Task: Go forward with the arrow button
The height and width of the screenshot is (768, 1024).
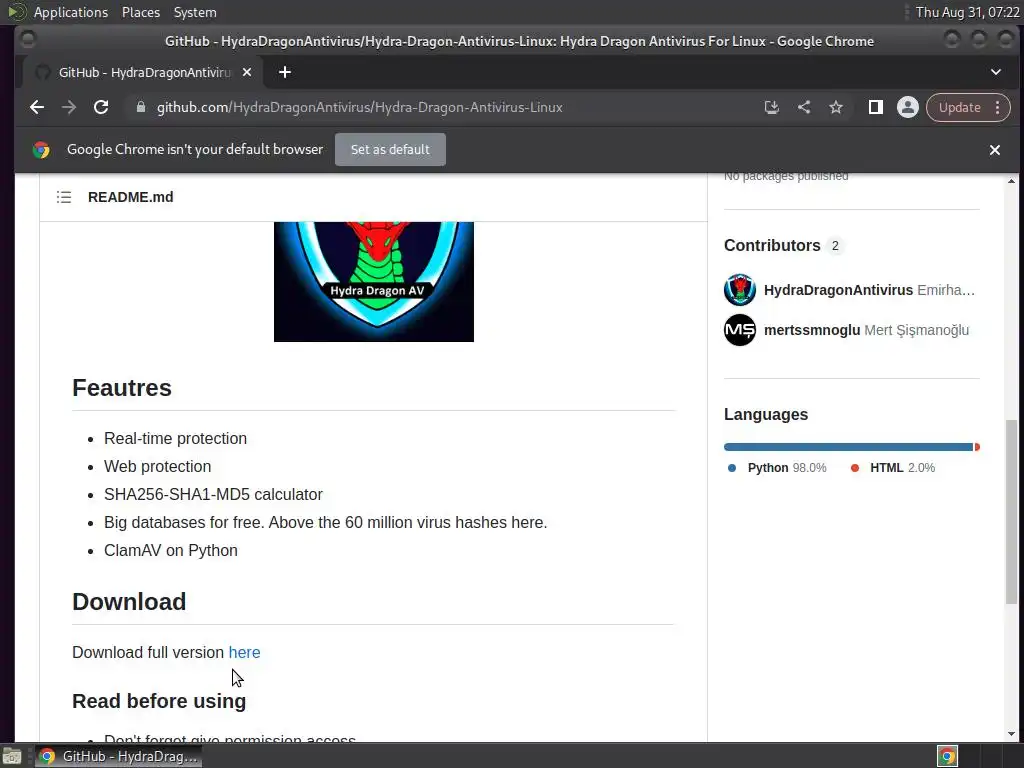Action: [x=69, y=107]
